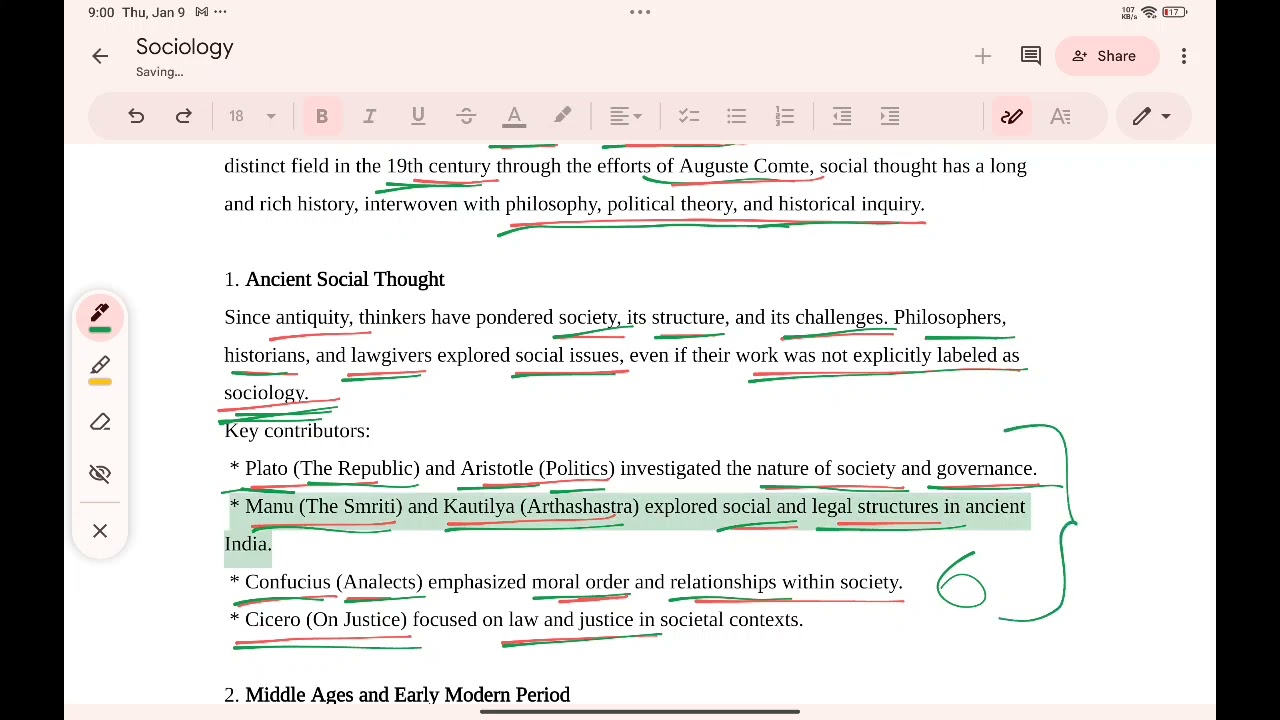Select the green pen tool
Image resolution: width=1280 pixels, height=720 pixels.
[x=100, y=317]
